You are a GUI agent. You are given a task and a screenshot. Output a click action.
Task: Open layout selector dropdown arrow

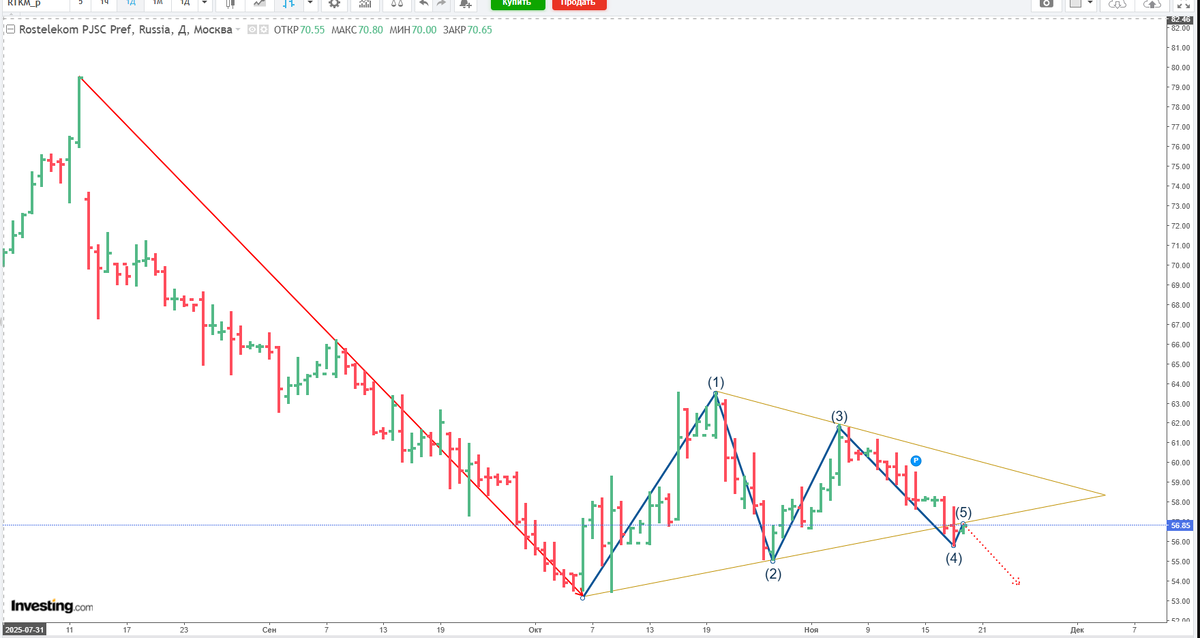coord(1090,3)
